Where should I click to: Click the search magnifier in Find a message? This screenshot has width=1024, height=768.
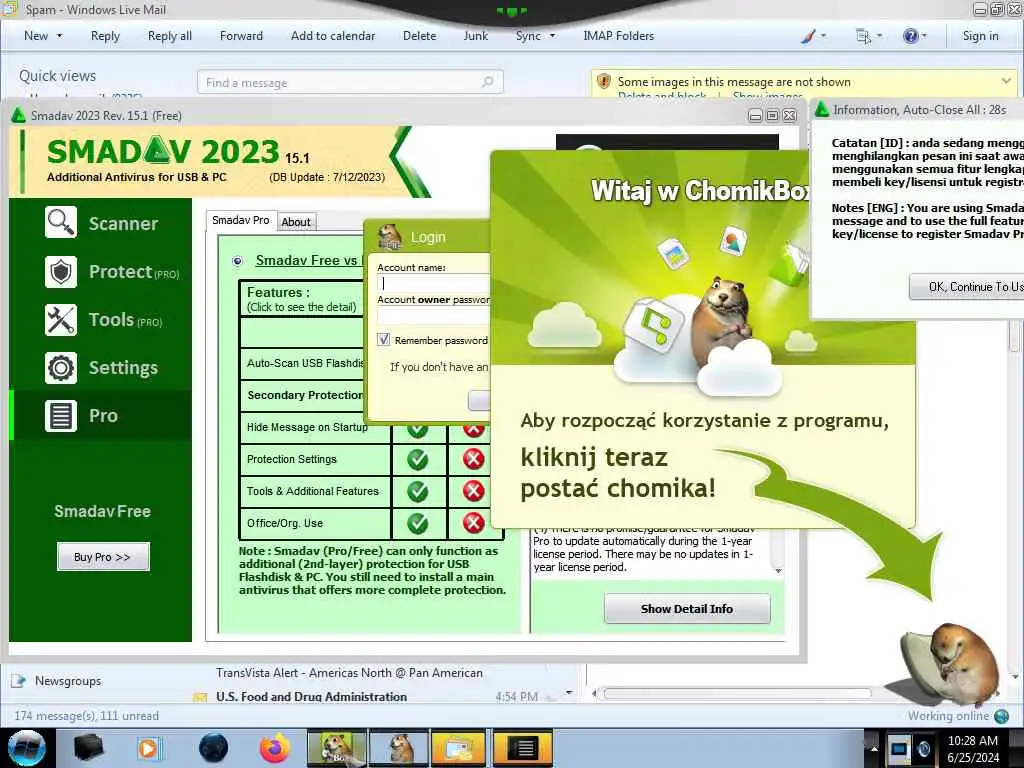(487, 82)
